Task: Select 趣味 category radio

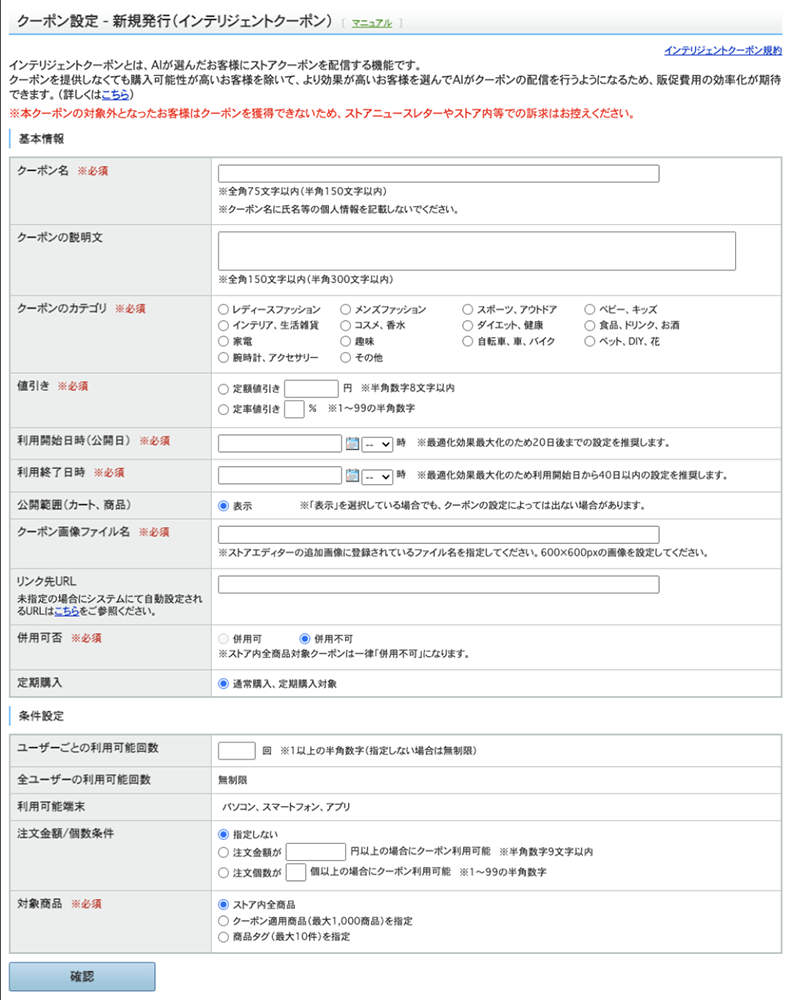Action: click(x=346, y=341)
